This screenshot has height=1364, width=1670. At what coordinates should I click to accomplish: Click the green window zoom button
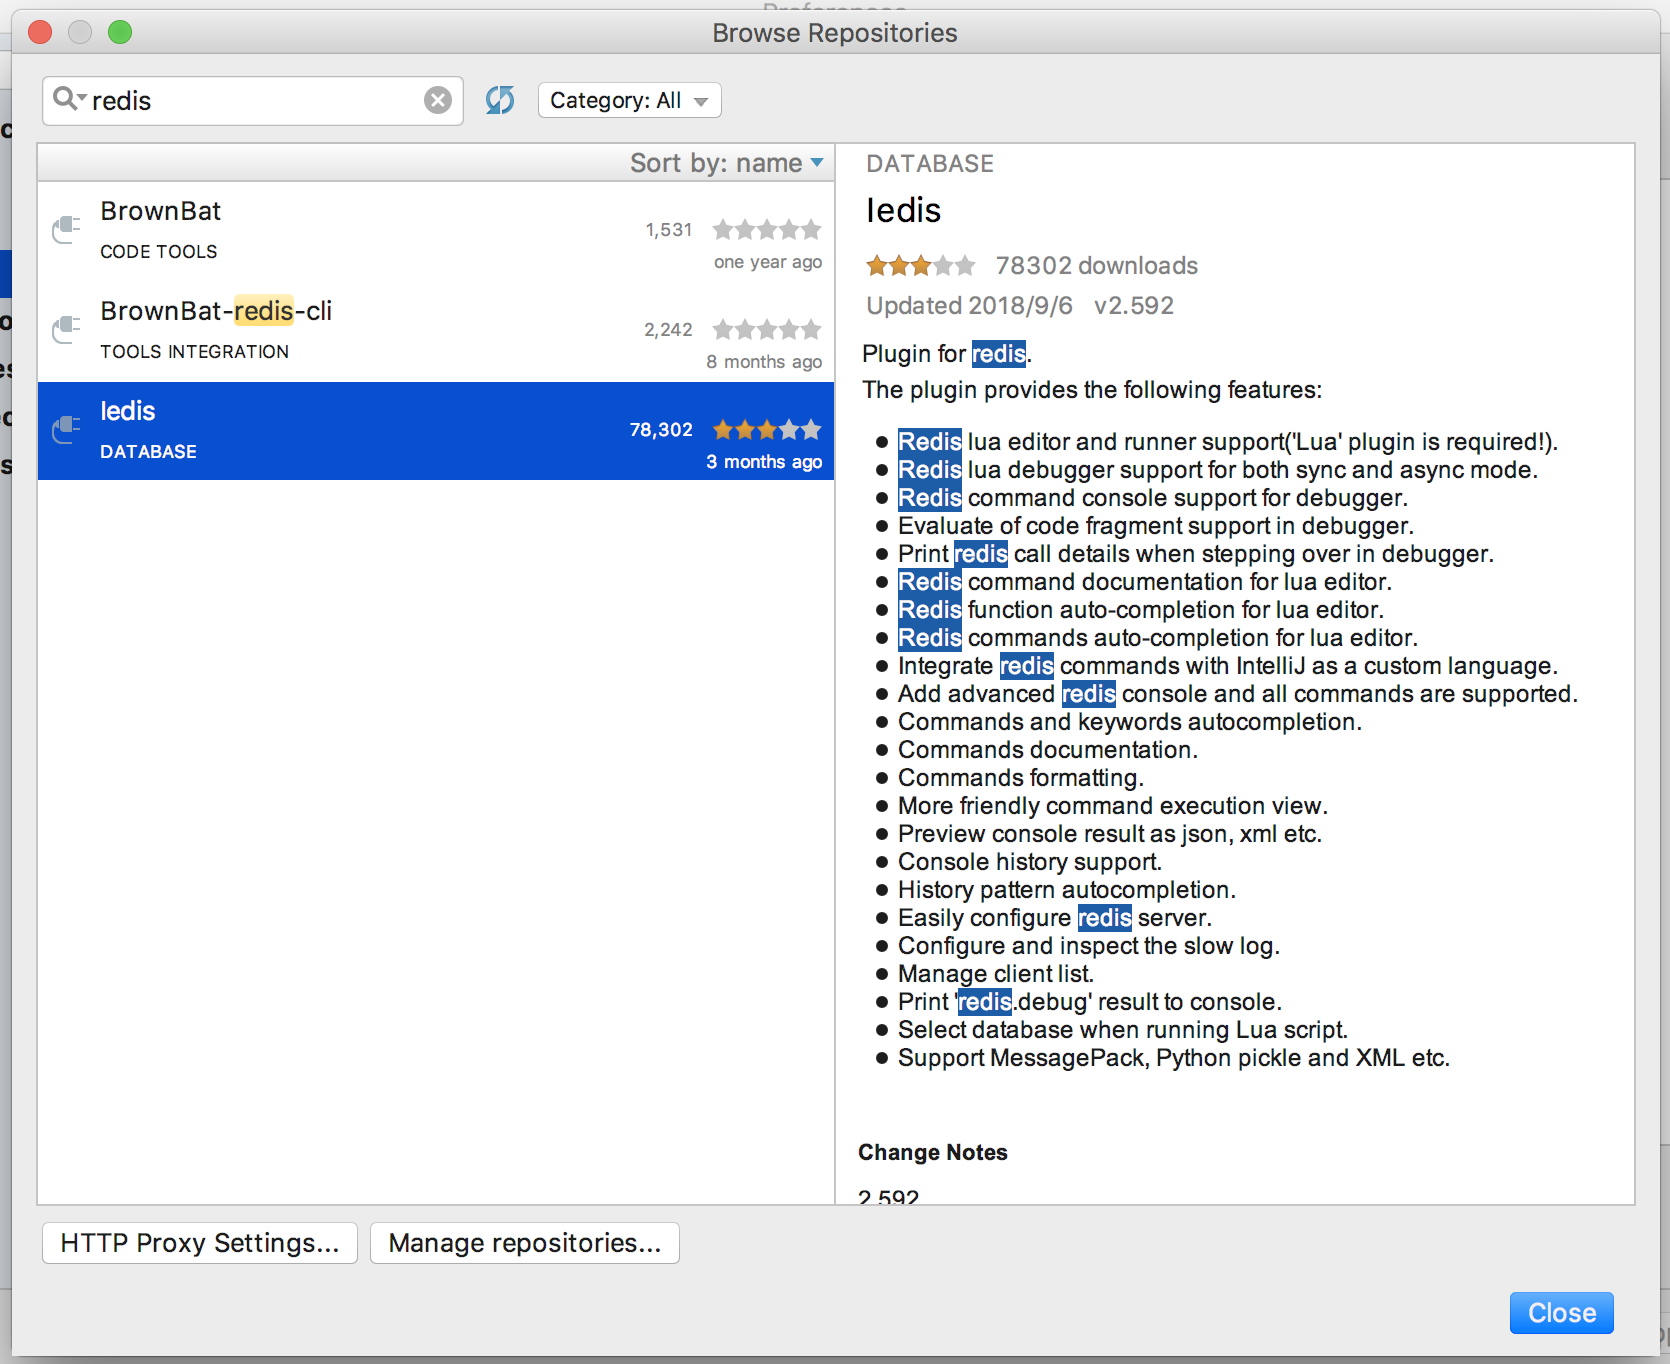pyautogui.click(x=120, y=32)
